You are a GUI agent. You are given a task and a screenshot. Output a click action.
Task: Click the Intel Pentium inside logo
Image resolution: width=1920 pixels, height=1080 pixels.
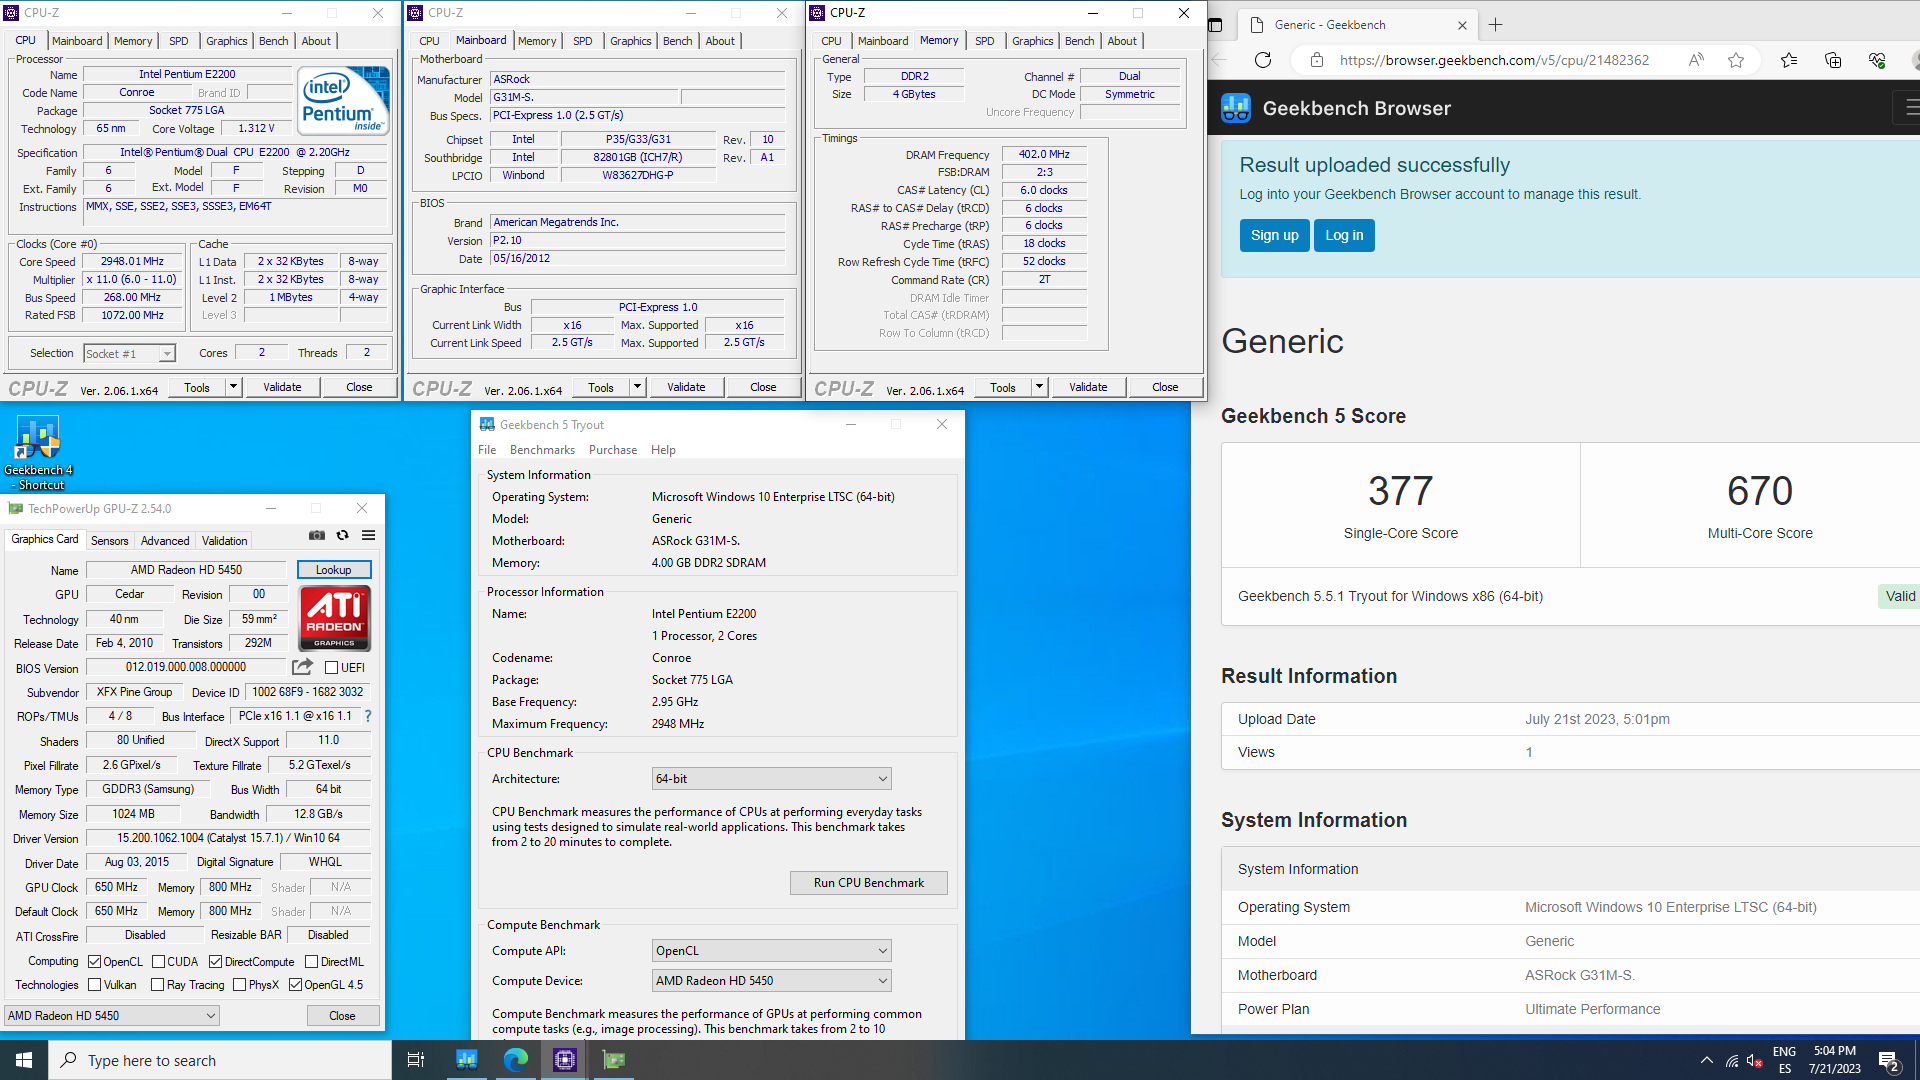pos(344,99)
